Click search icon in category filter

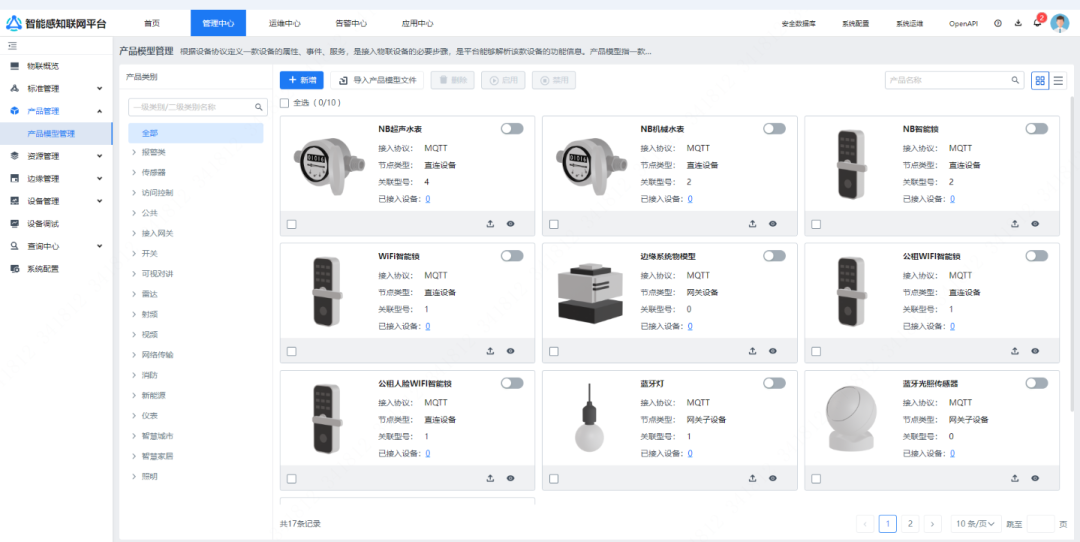258,107
